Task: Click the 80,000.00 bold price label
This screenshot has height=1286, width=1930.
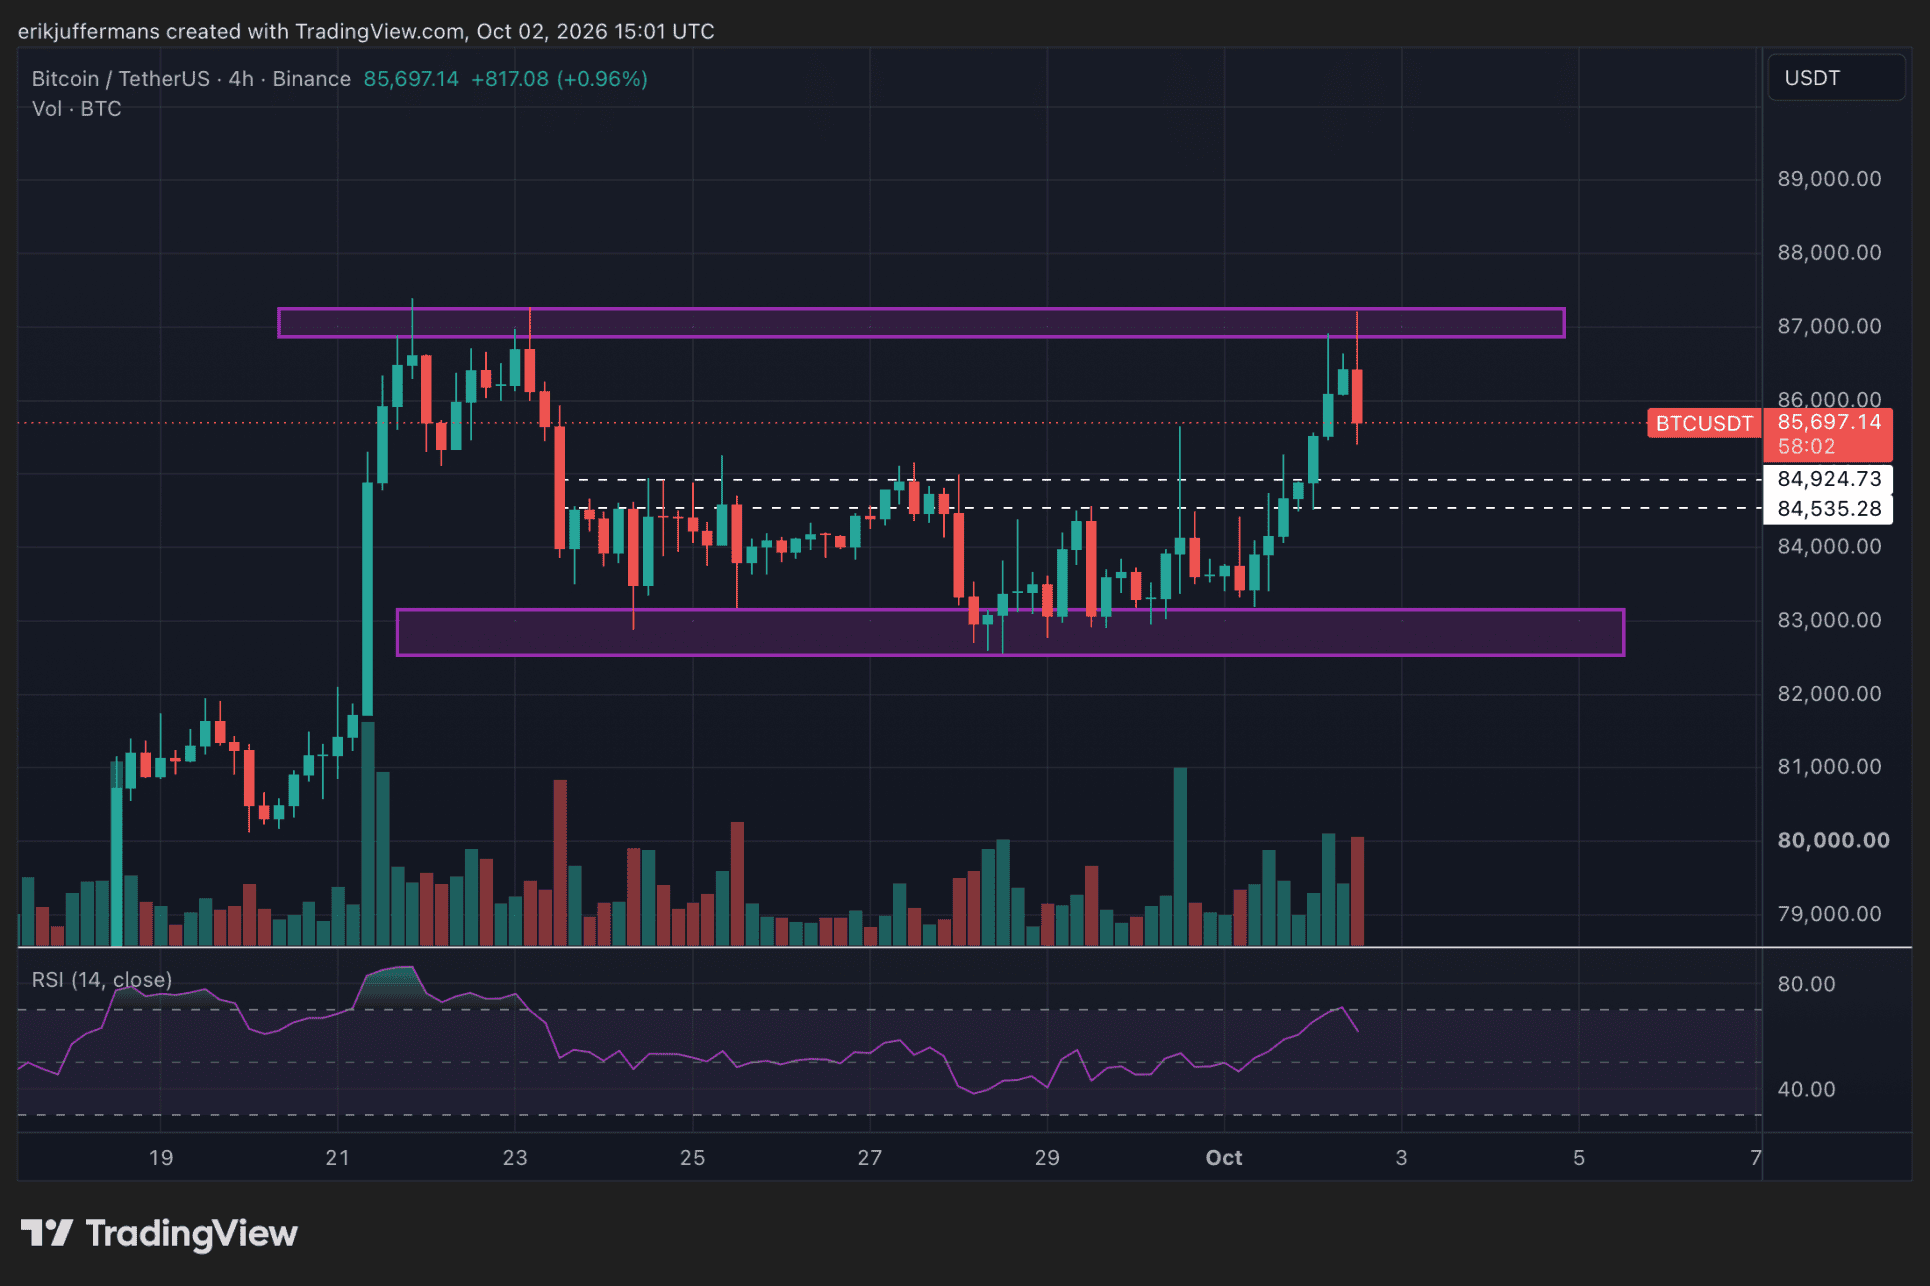Action: [1833, 840]
